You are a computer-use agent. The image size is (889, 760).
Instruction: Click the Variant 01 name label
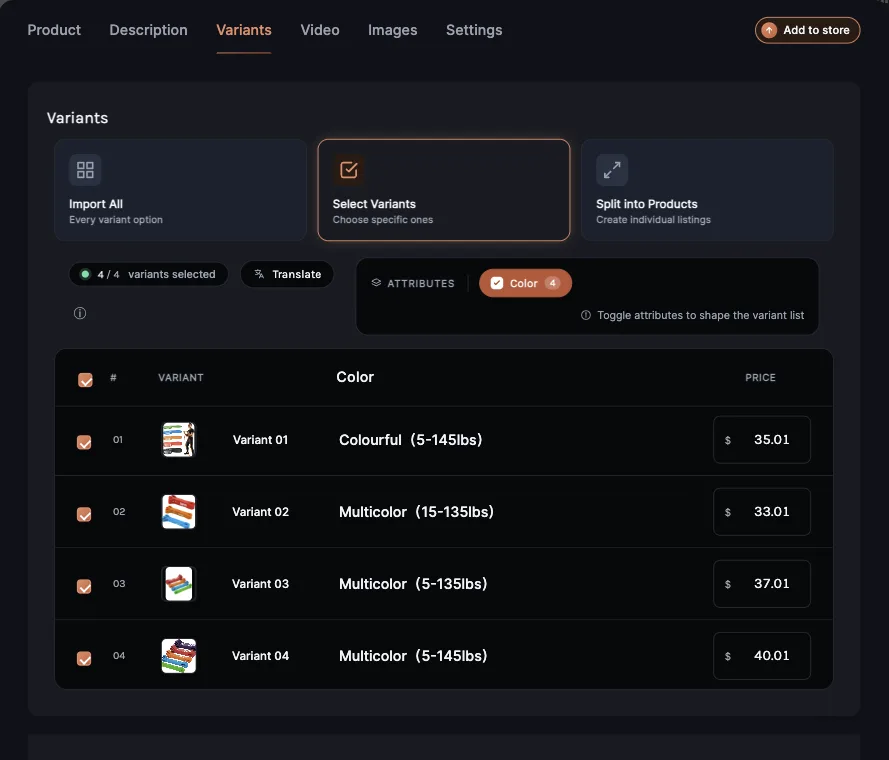click(260, 440)
